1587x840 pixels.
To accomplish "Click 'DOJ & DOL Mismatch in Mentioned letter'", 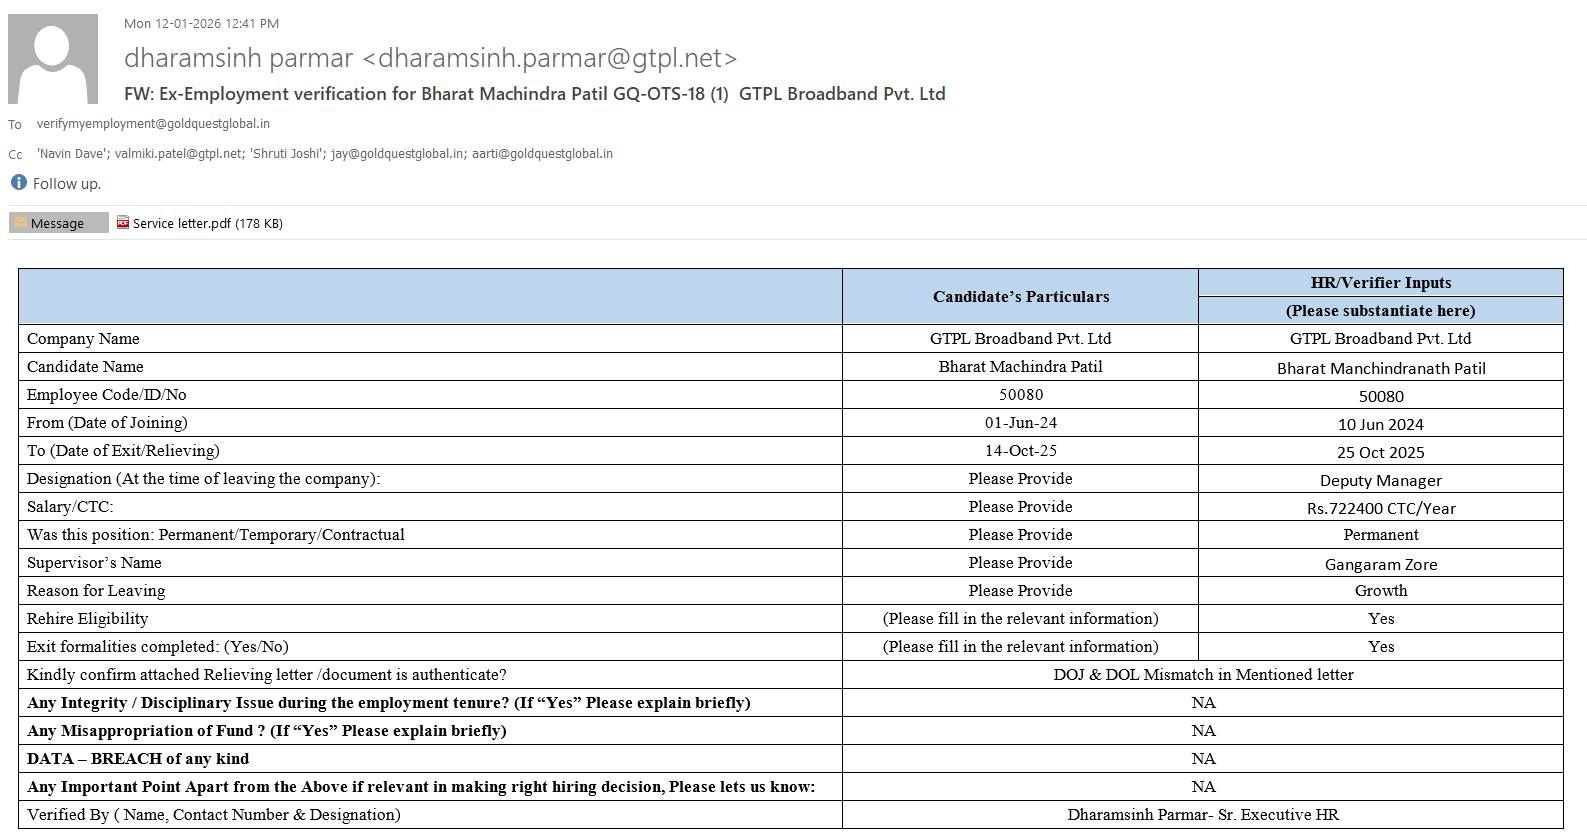I will (x=1203, y=675).
